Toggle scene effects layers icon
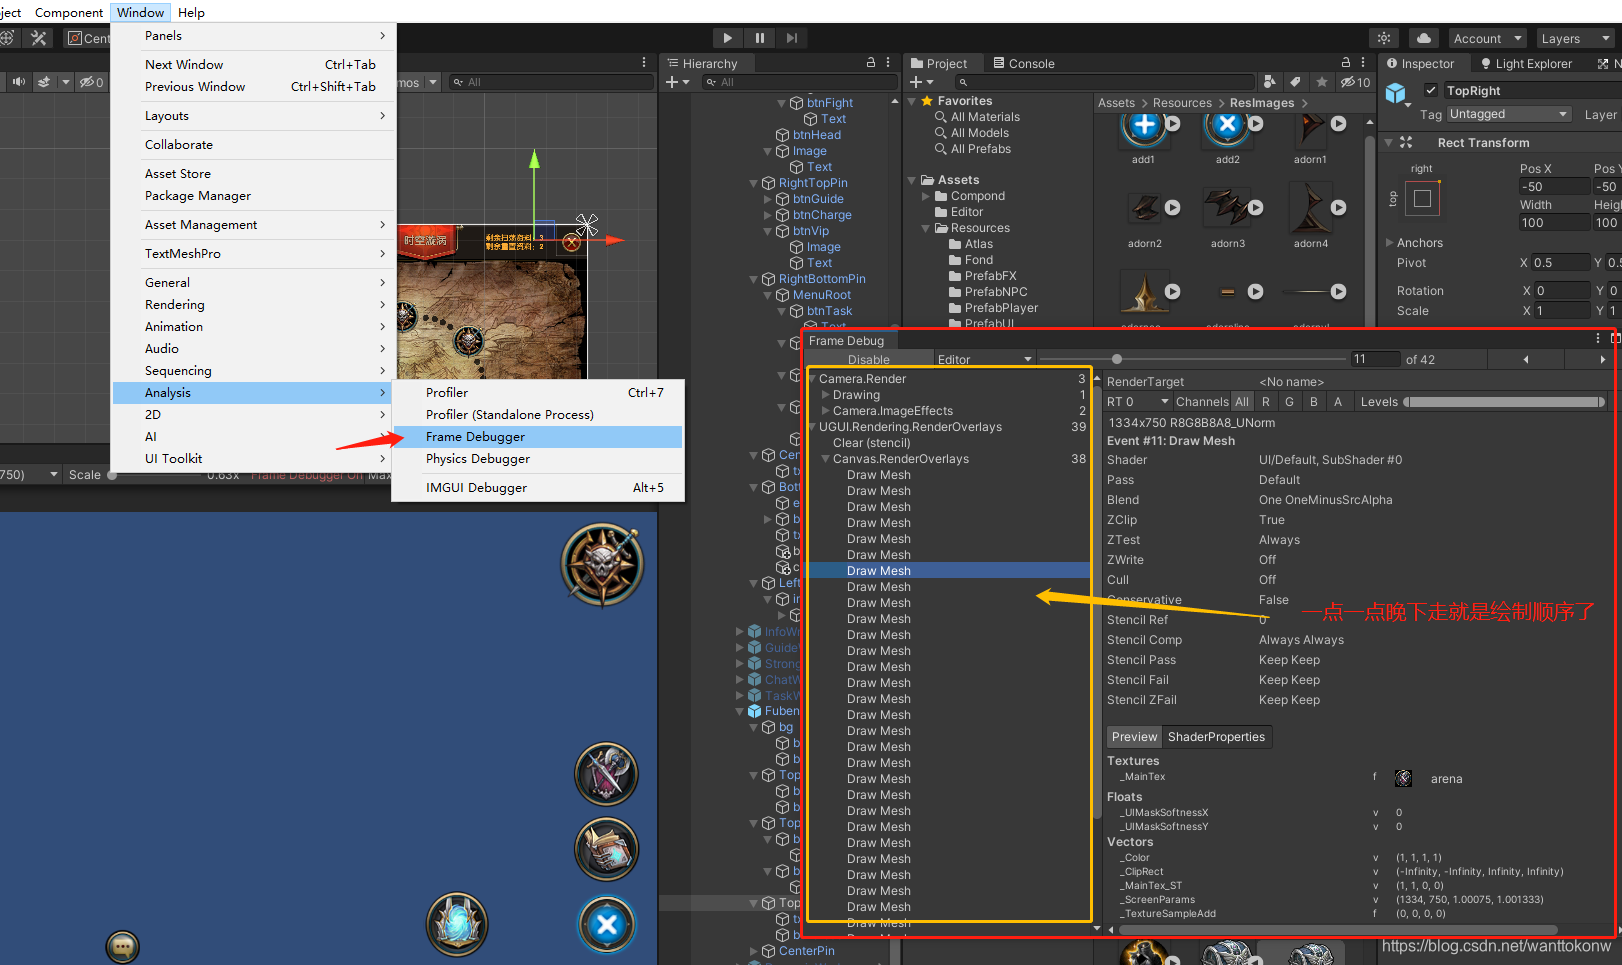The height and width of the screenshot is (965, 1622). click(x=44, y=82)
